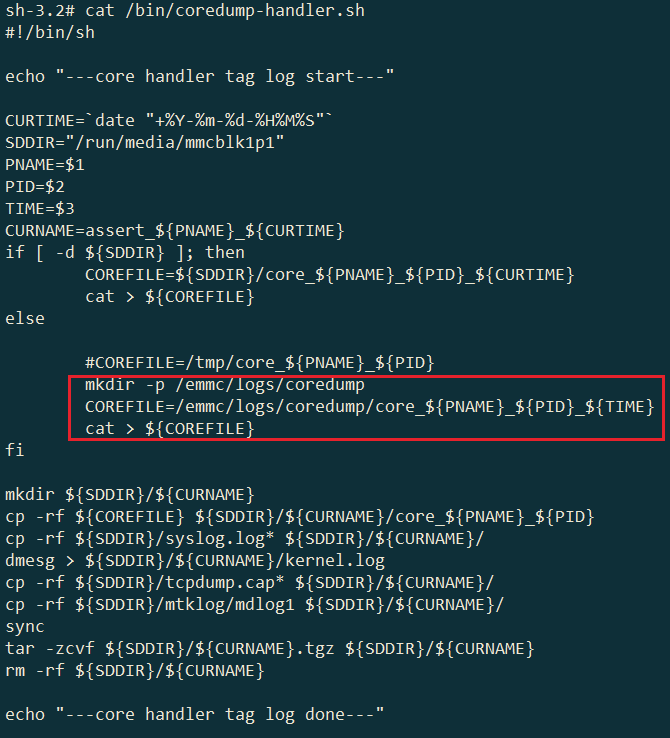Click the #!/bin/sh shebang line

click(x=50, y=33)
